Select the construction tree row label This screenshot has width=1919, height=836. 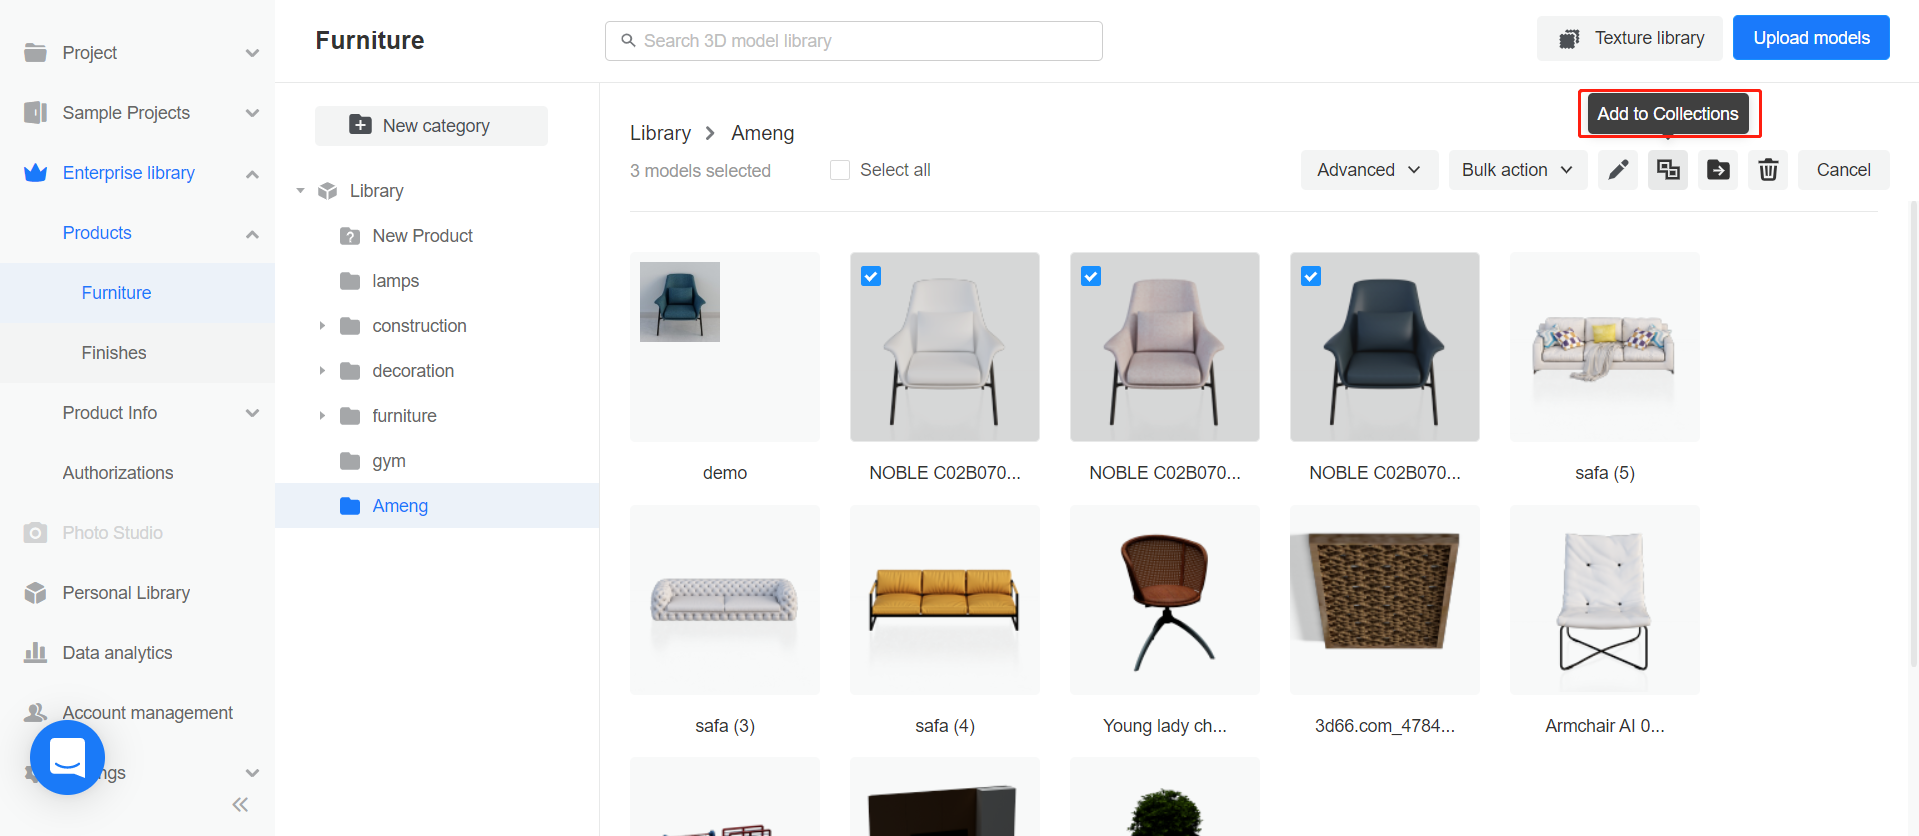tap(419, 326)
